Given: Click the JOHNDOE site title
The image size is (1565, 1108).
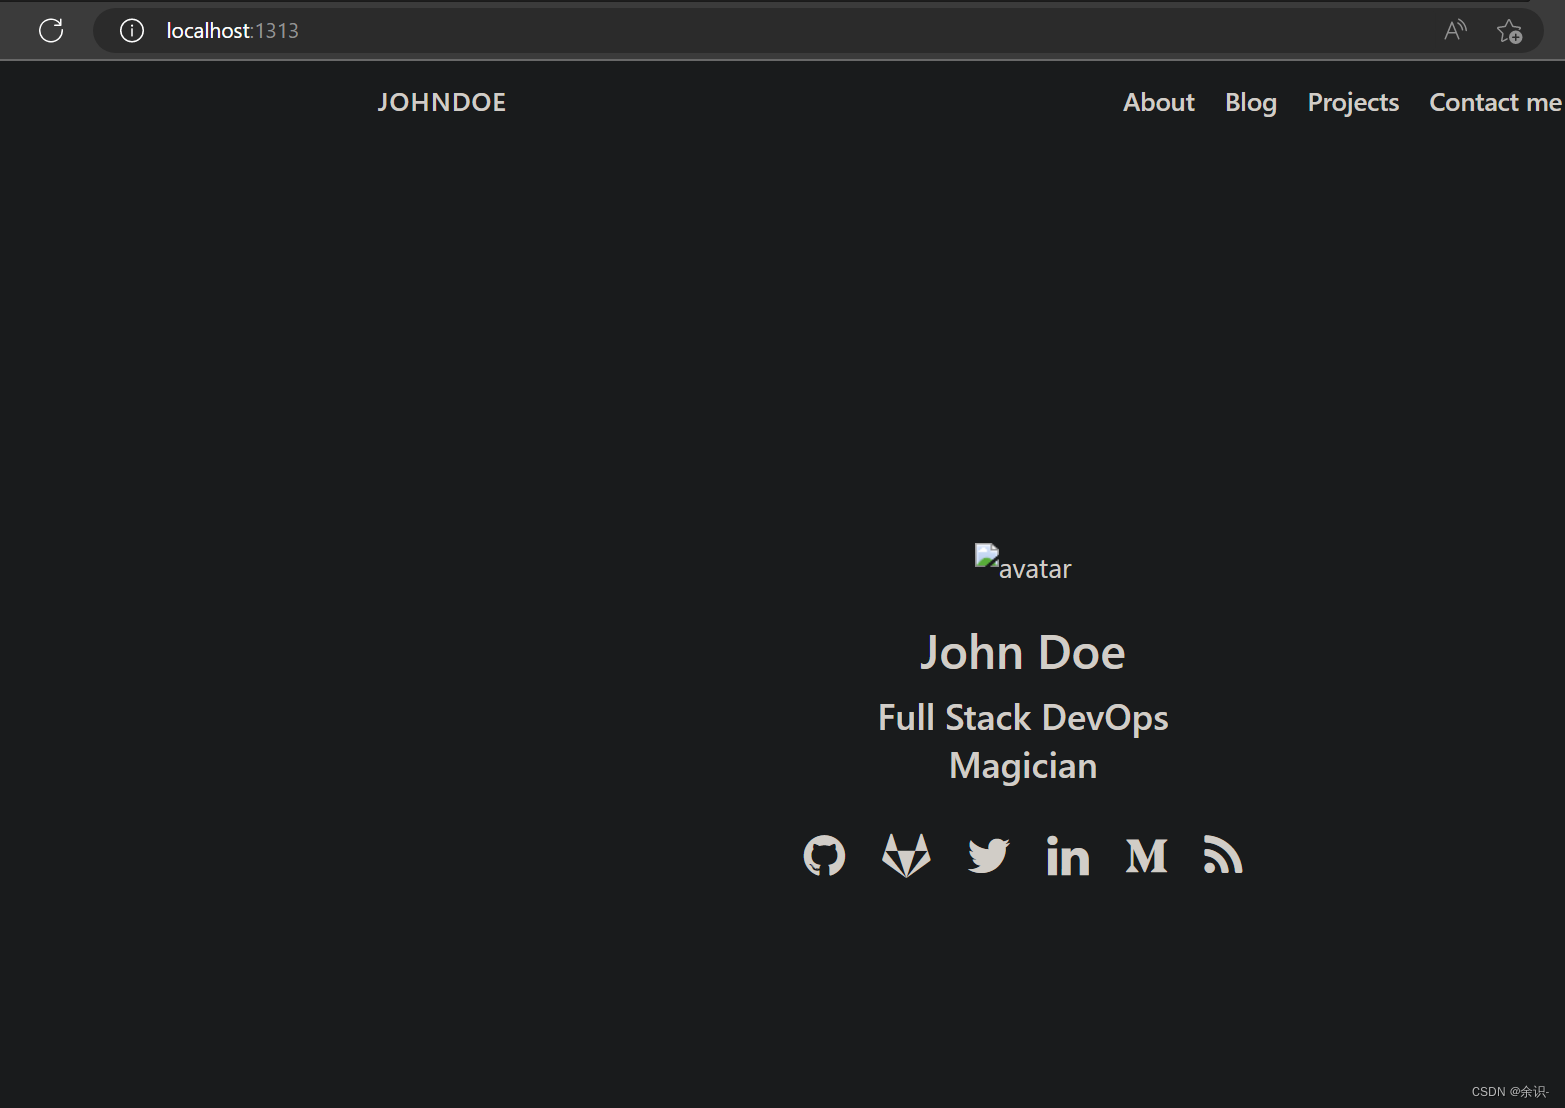Looking at the screenshot, I should pyautogui.click(x=442, y=102).
